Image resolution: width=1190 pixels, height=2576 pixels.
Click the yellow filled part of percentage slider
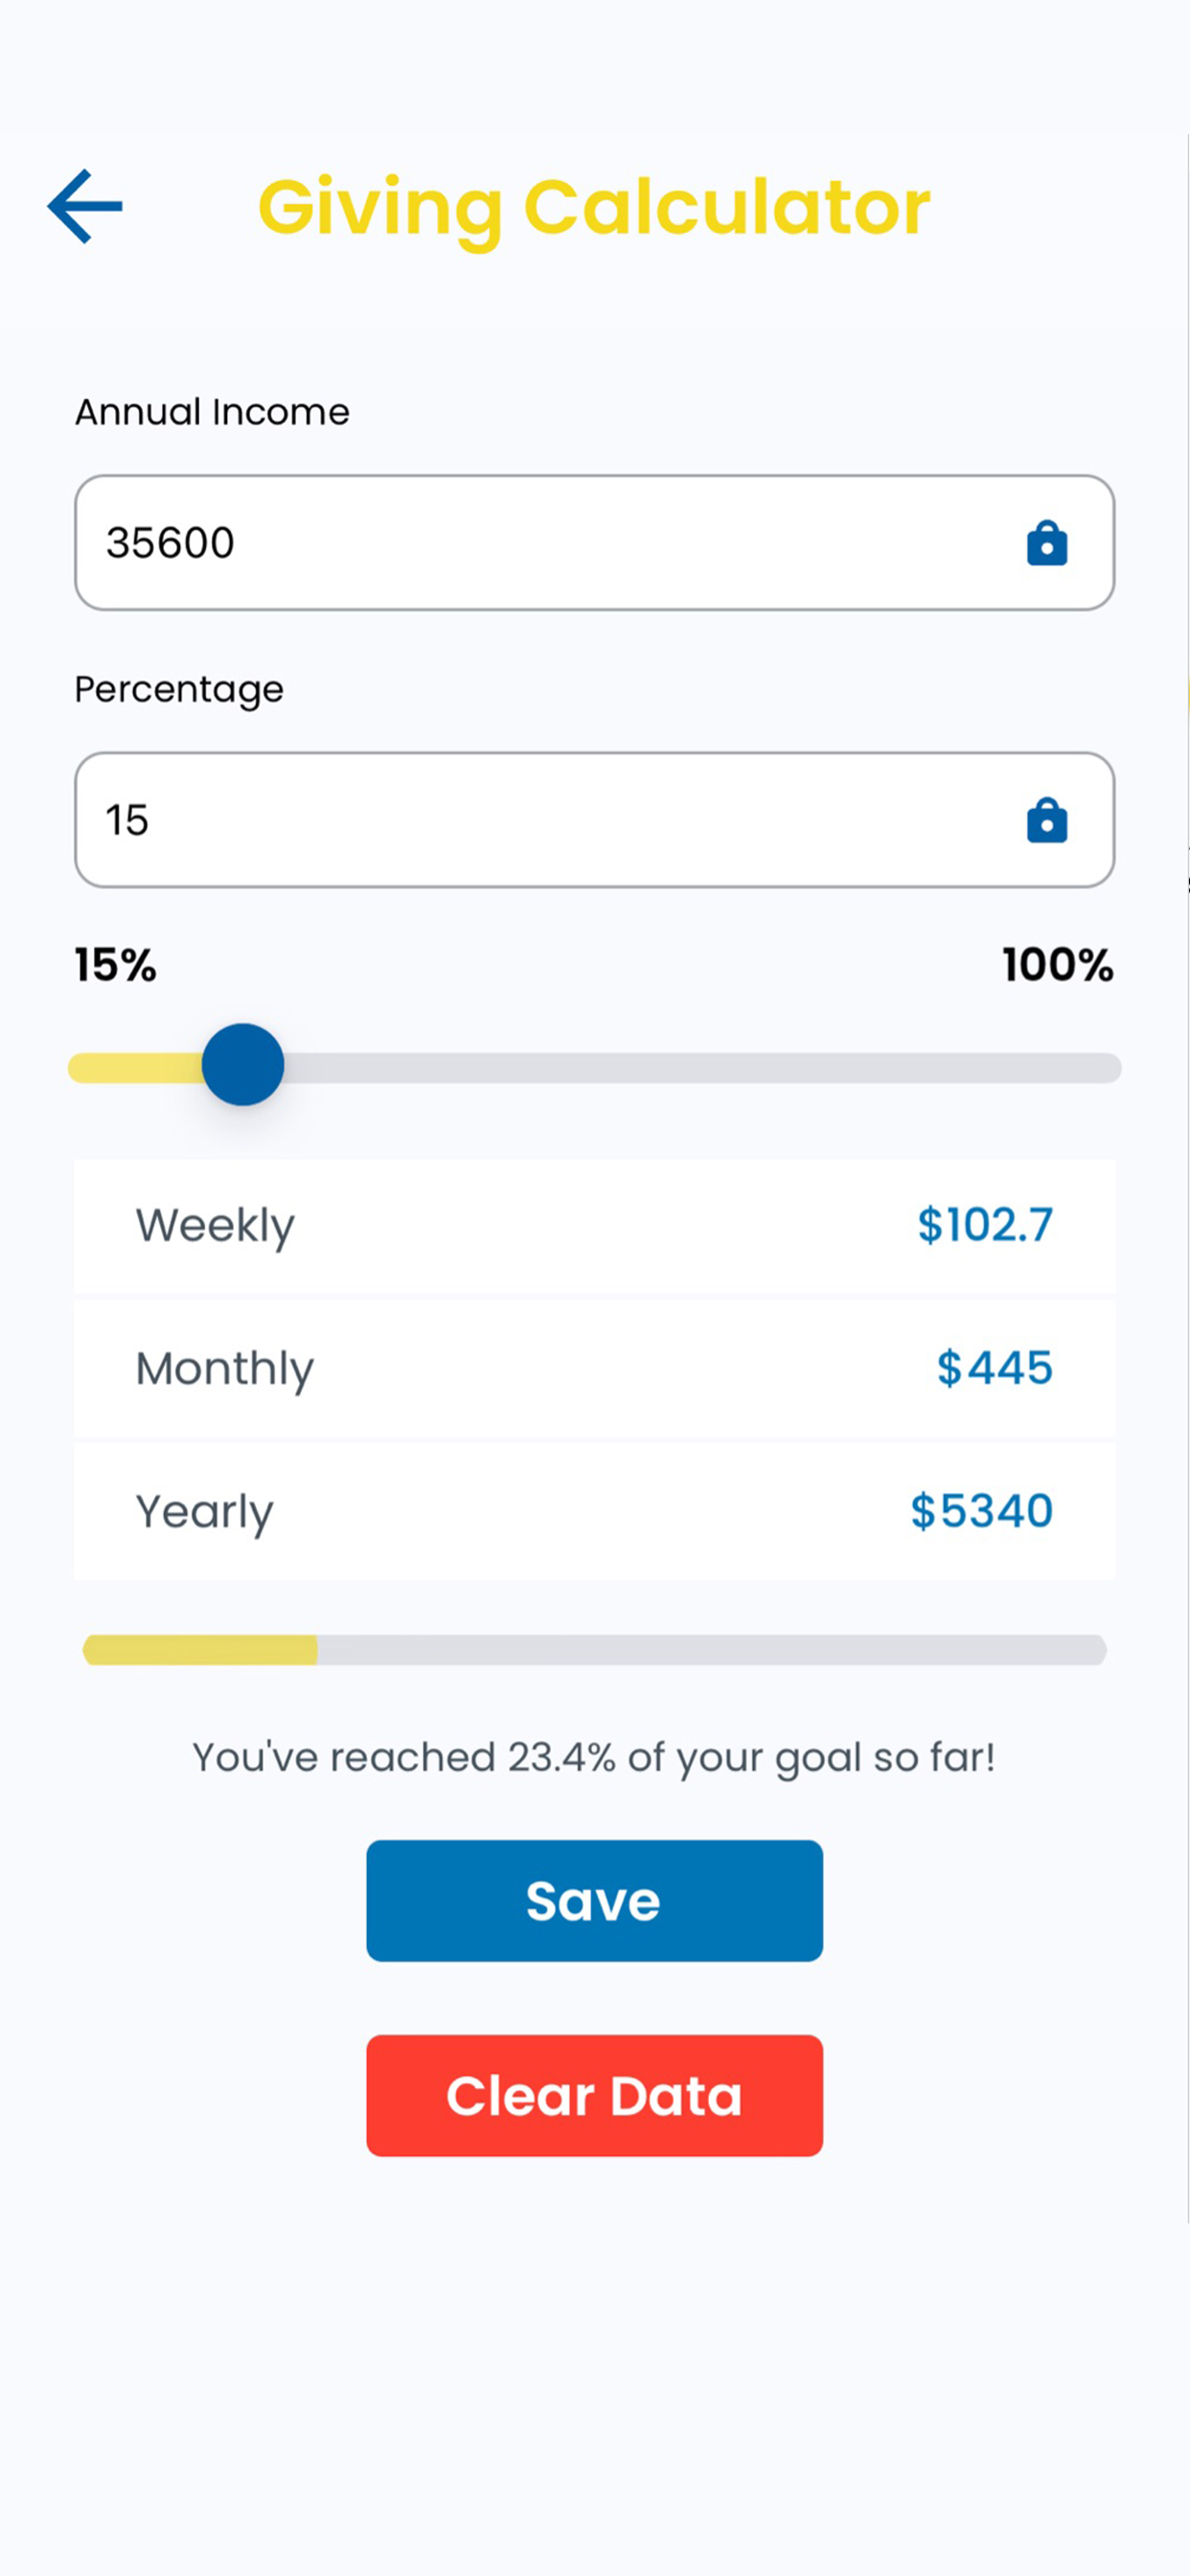point(135,1067)
